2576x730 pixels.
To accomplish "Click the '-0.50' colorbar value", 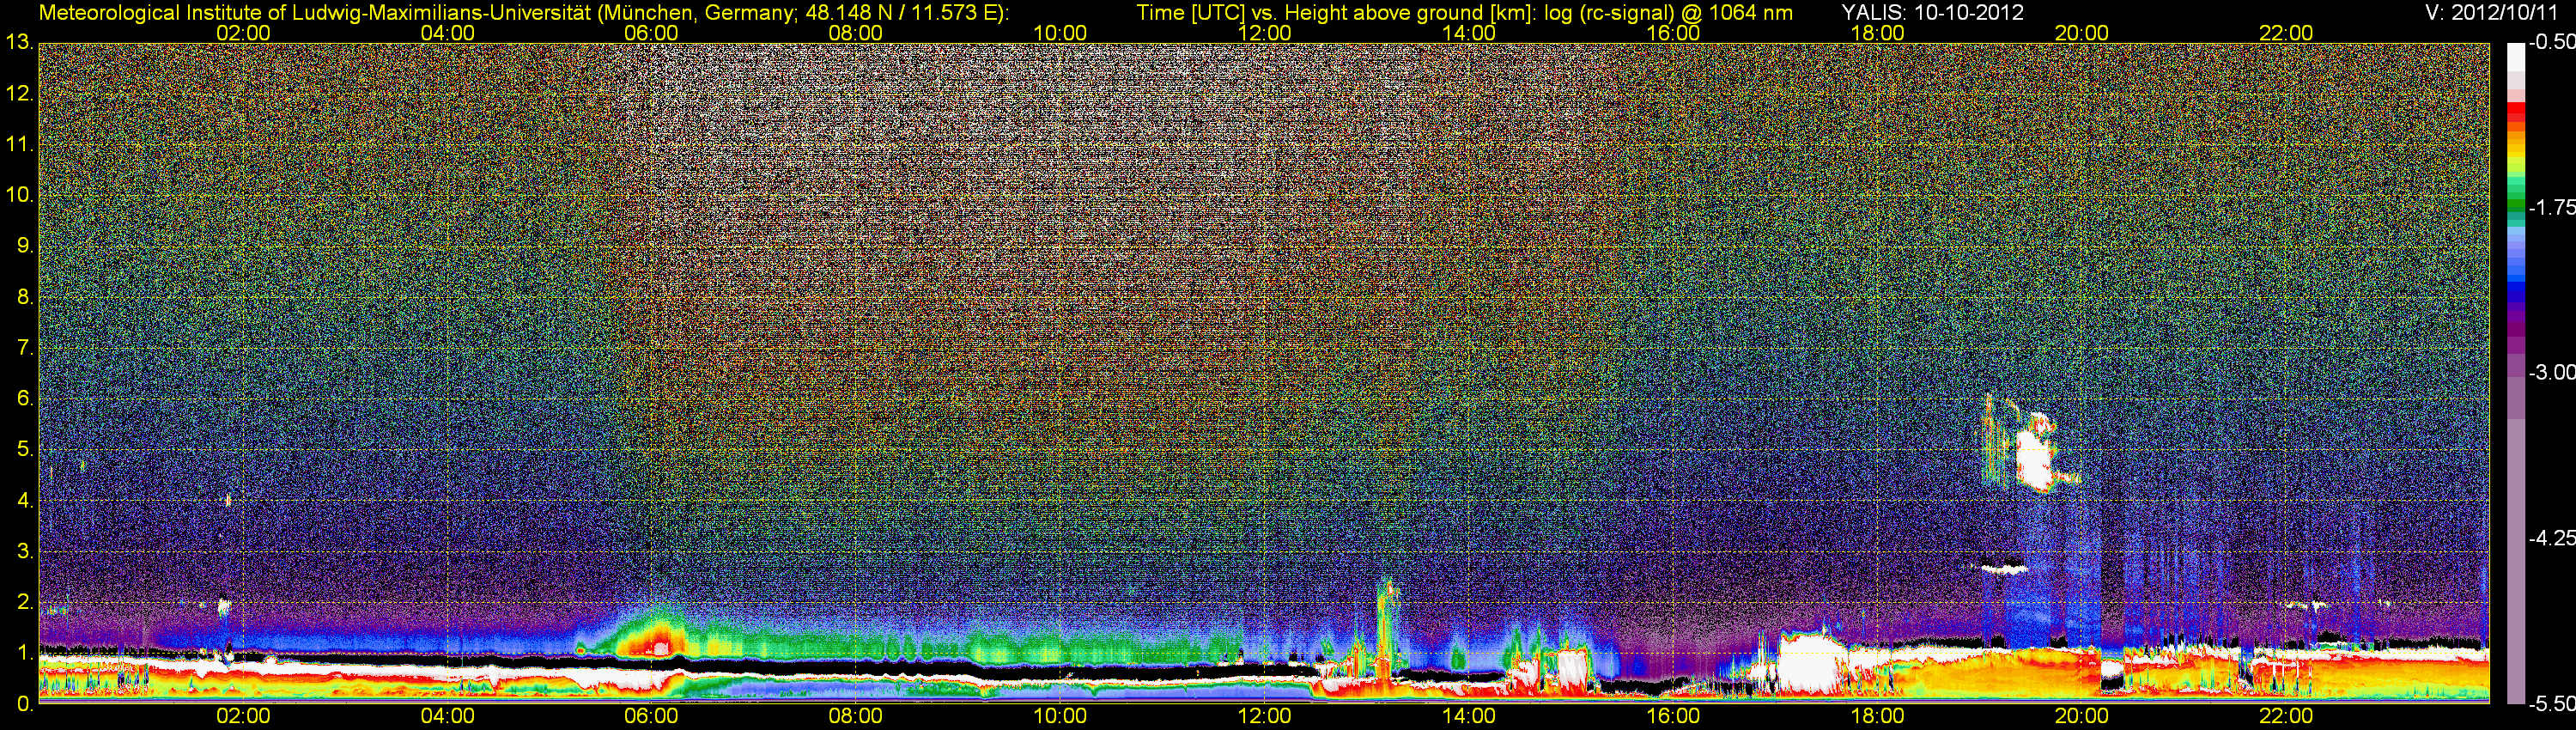I will [x=2551, y=42].
